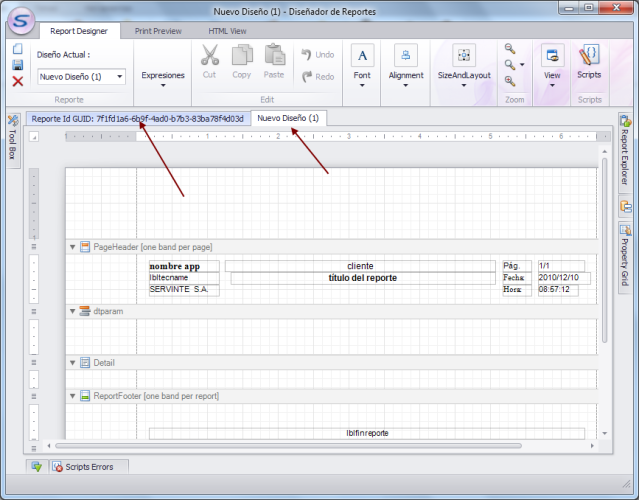This screenshot has width=639, height=500.
Task: Click the top zoom magnifier icon
Action: click(x=510, y=49)
